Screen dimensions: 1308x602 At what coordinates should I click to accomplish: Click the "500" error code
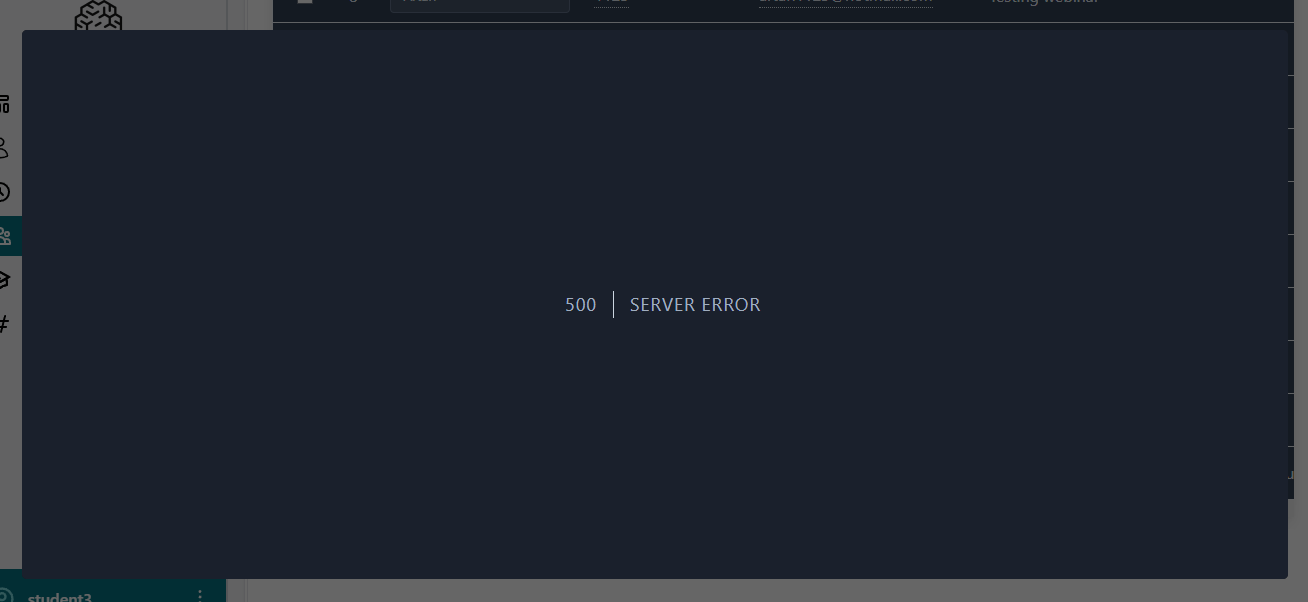coord(580,305)
